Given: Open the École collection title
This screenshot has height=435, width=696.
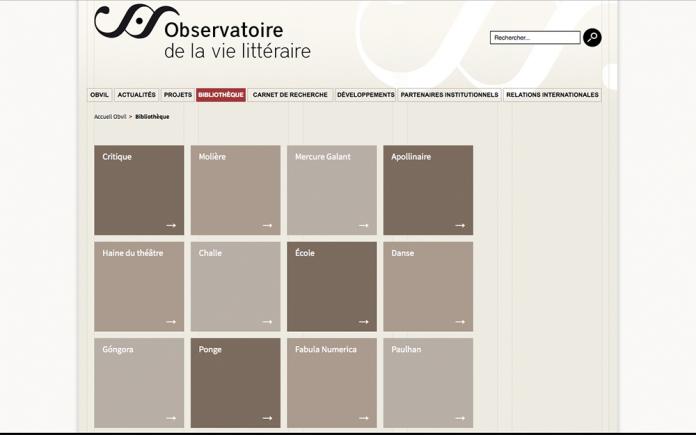Looking at the screenshot, I should (x=304, y=253).
